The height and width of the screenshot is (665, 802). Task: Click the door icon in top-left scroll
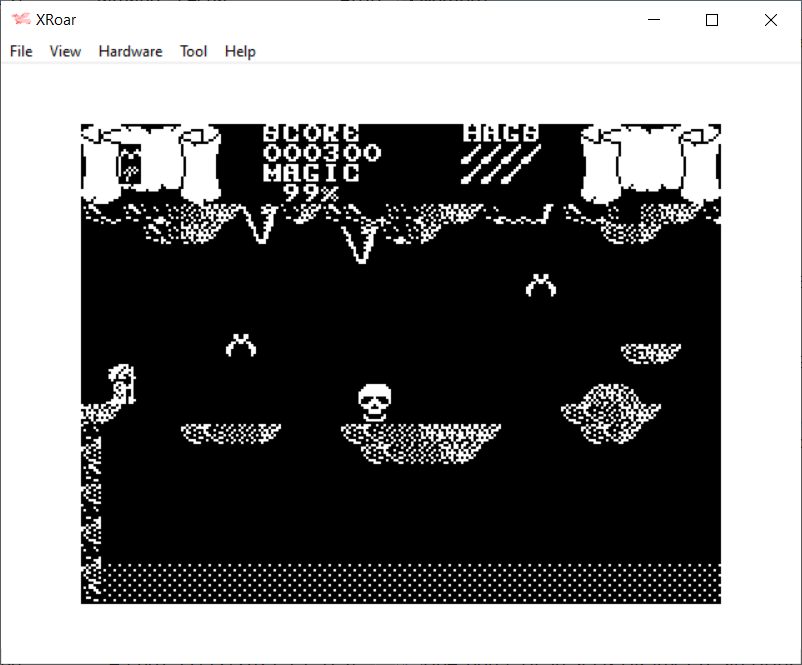130,164
